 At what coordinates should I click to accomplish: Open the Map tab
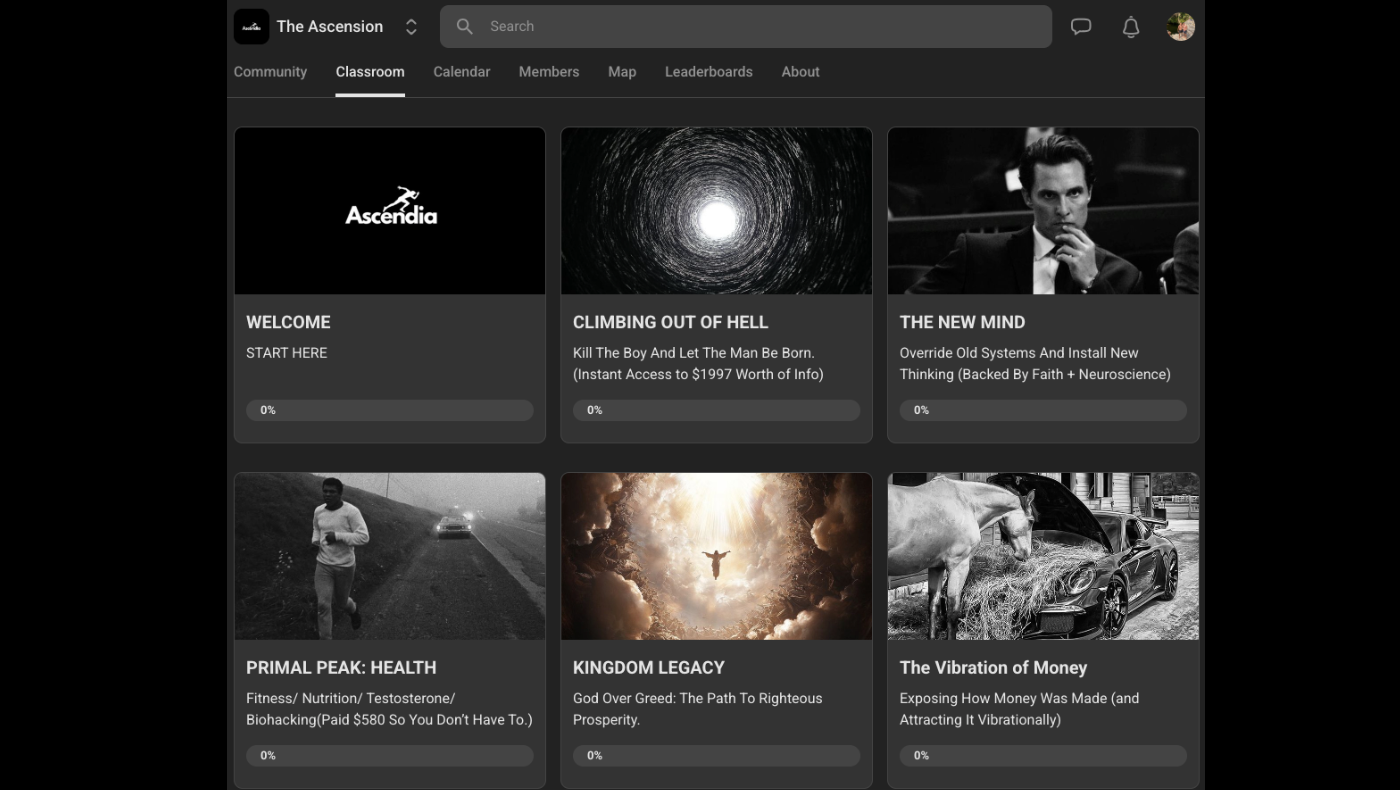[622, 72]
